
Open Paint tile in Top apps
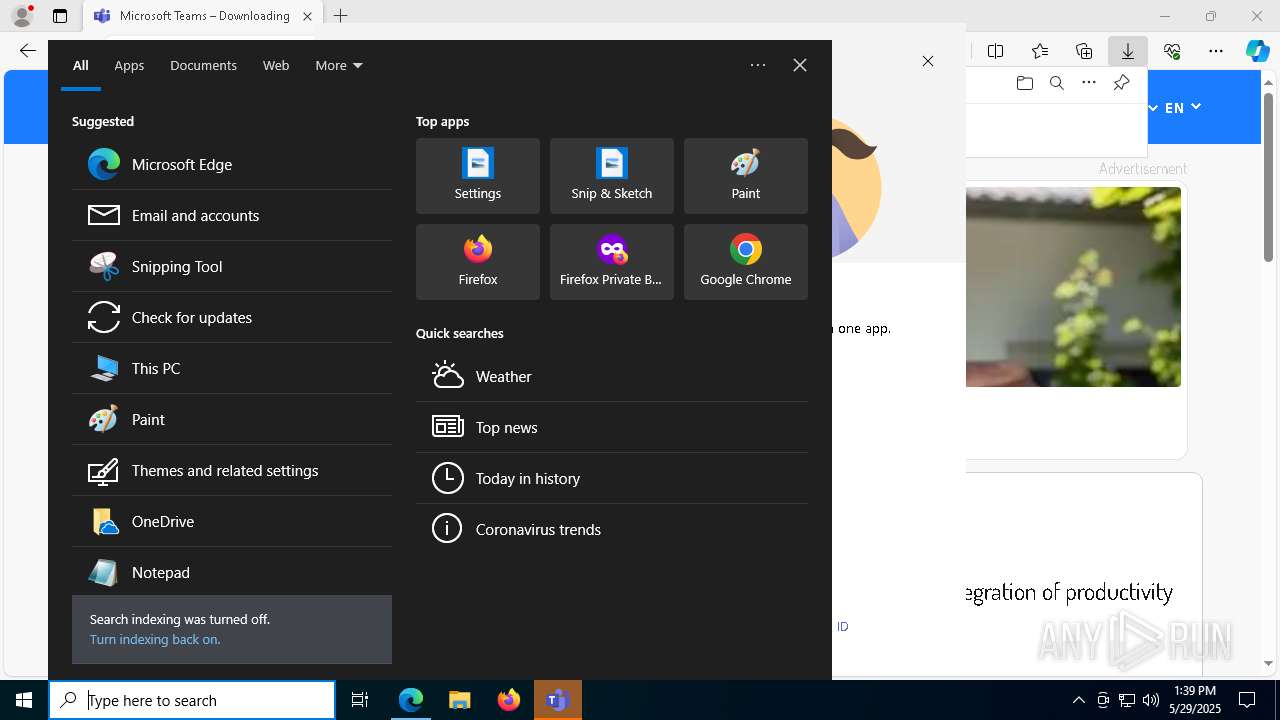pyautogui.click(x=746, y=176)
